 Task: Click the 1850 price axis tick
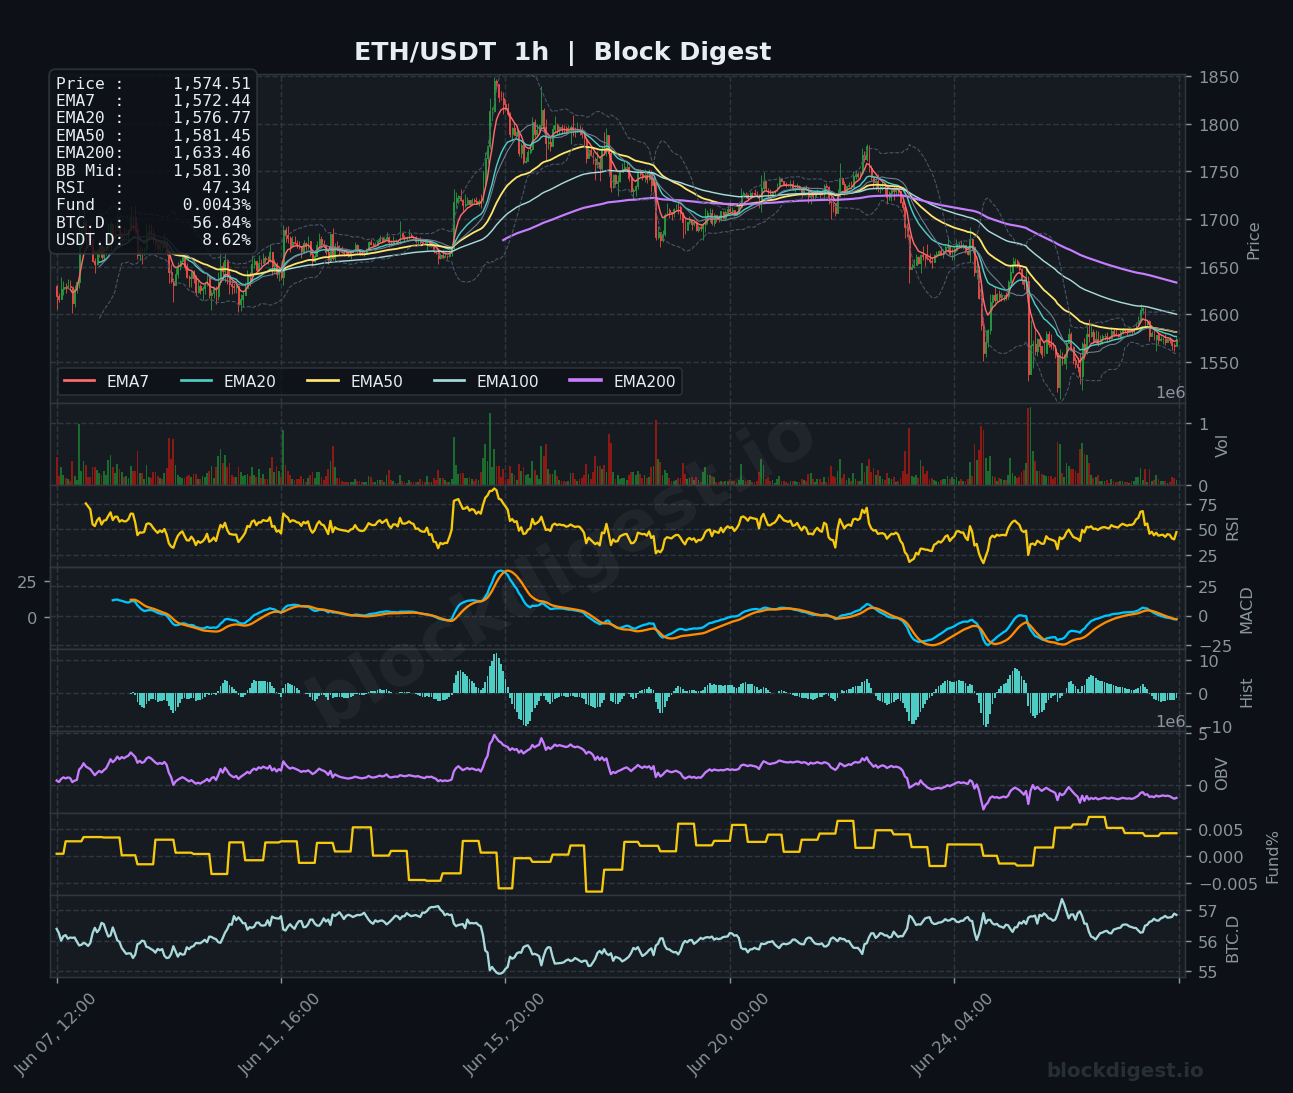[1219, 78]
